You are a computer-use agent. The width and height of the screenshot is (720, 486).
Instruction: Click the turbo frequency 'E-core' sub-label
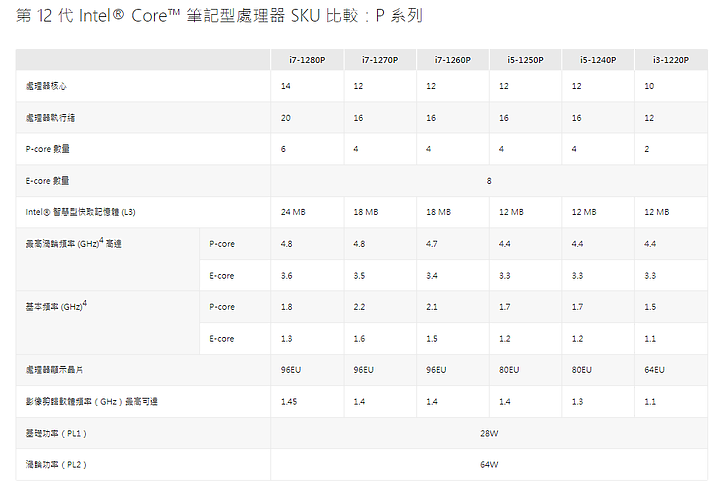click(x=222, y=276)
